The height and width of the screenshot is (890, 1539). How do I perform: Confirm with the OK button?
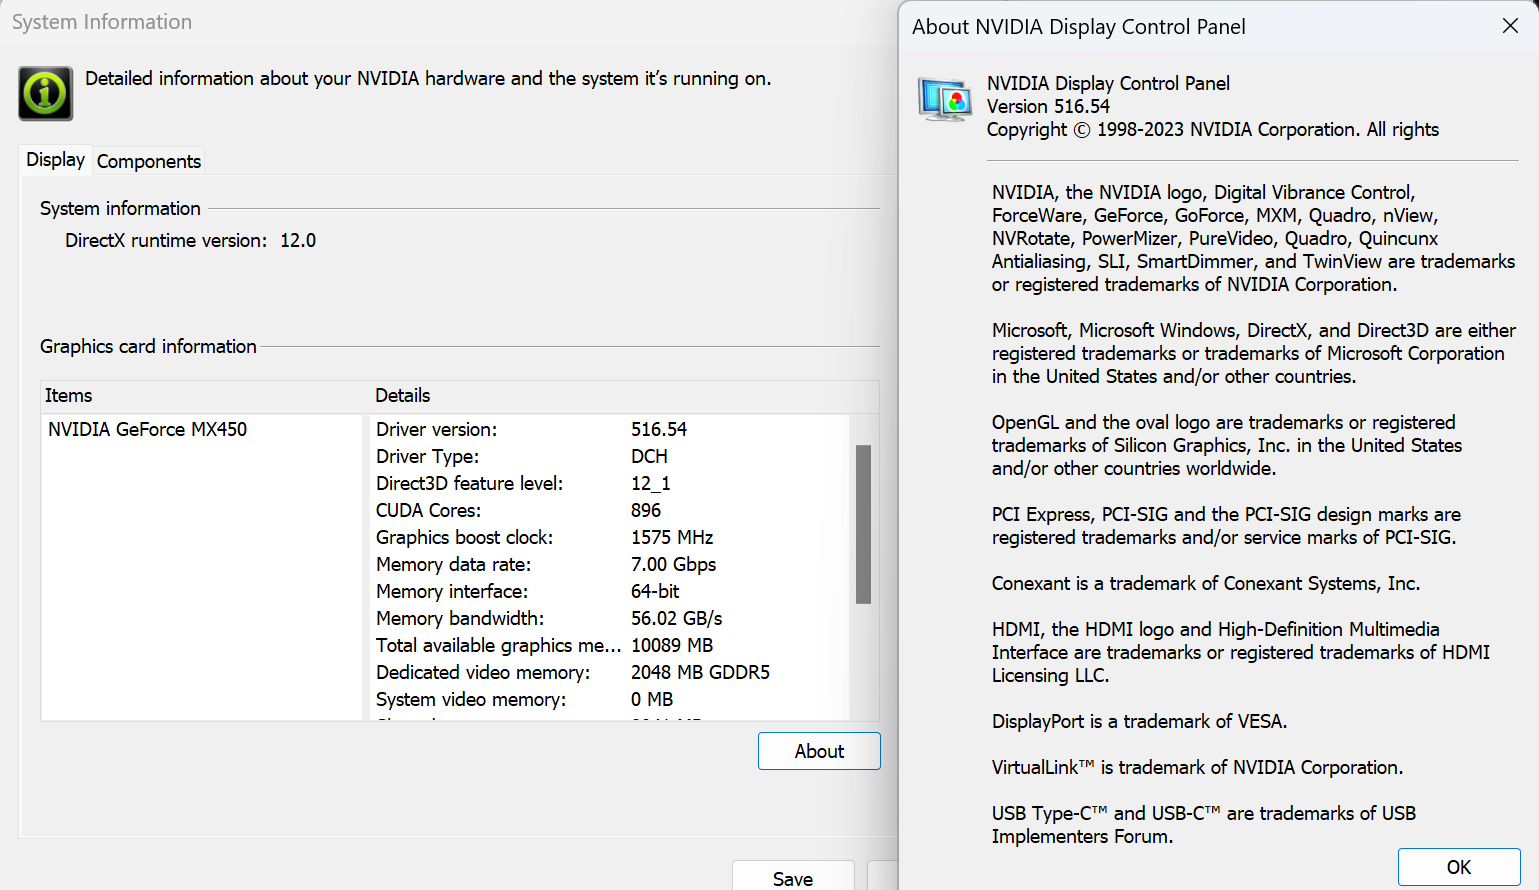1459,867
